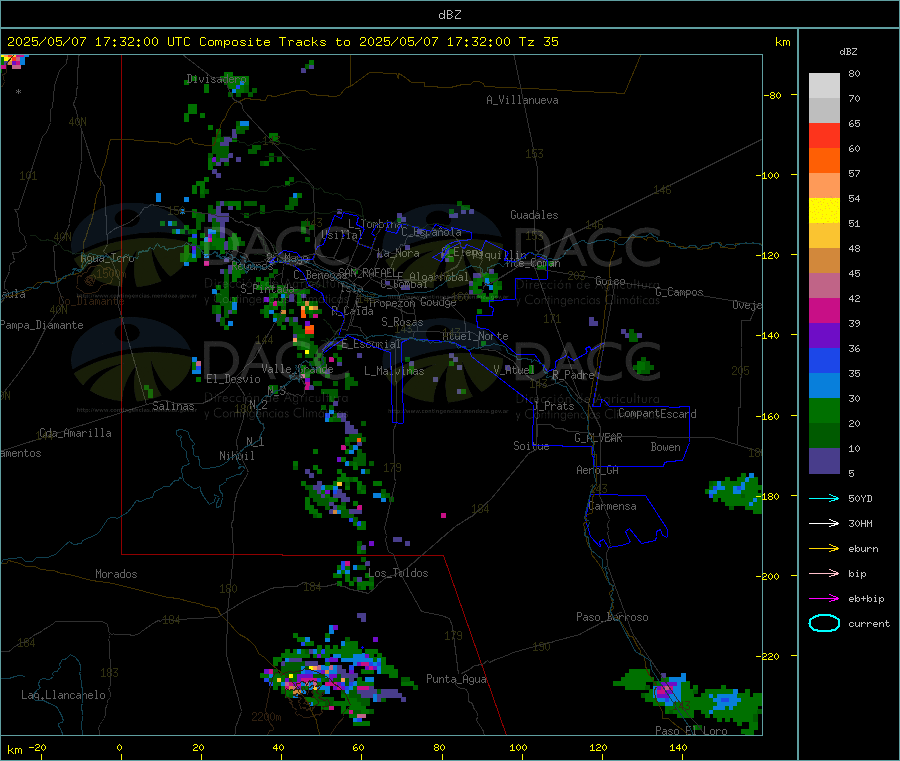The image size is (900, 761).
Task: Select the magenta 39-42 dBZ swatch
Action: click(824, 310)
